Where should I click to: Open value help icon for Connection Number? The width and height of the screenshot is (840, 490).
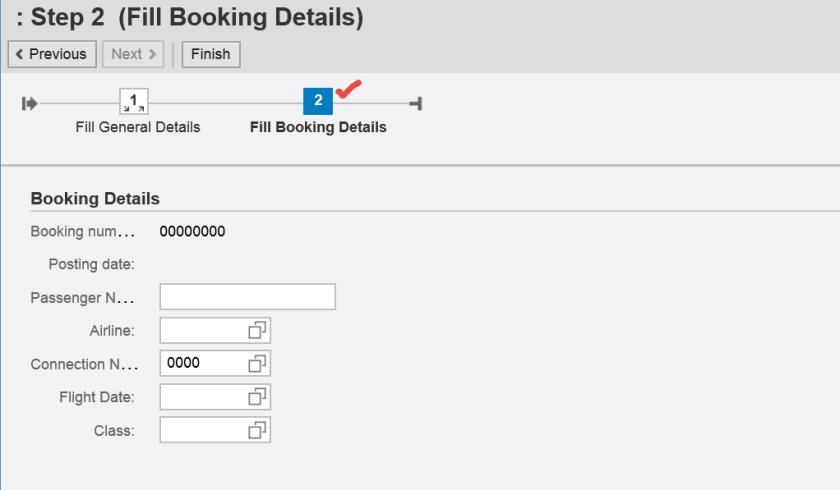click(258, 363)
